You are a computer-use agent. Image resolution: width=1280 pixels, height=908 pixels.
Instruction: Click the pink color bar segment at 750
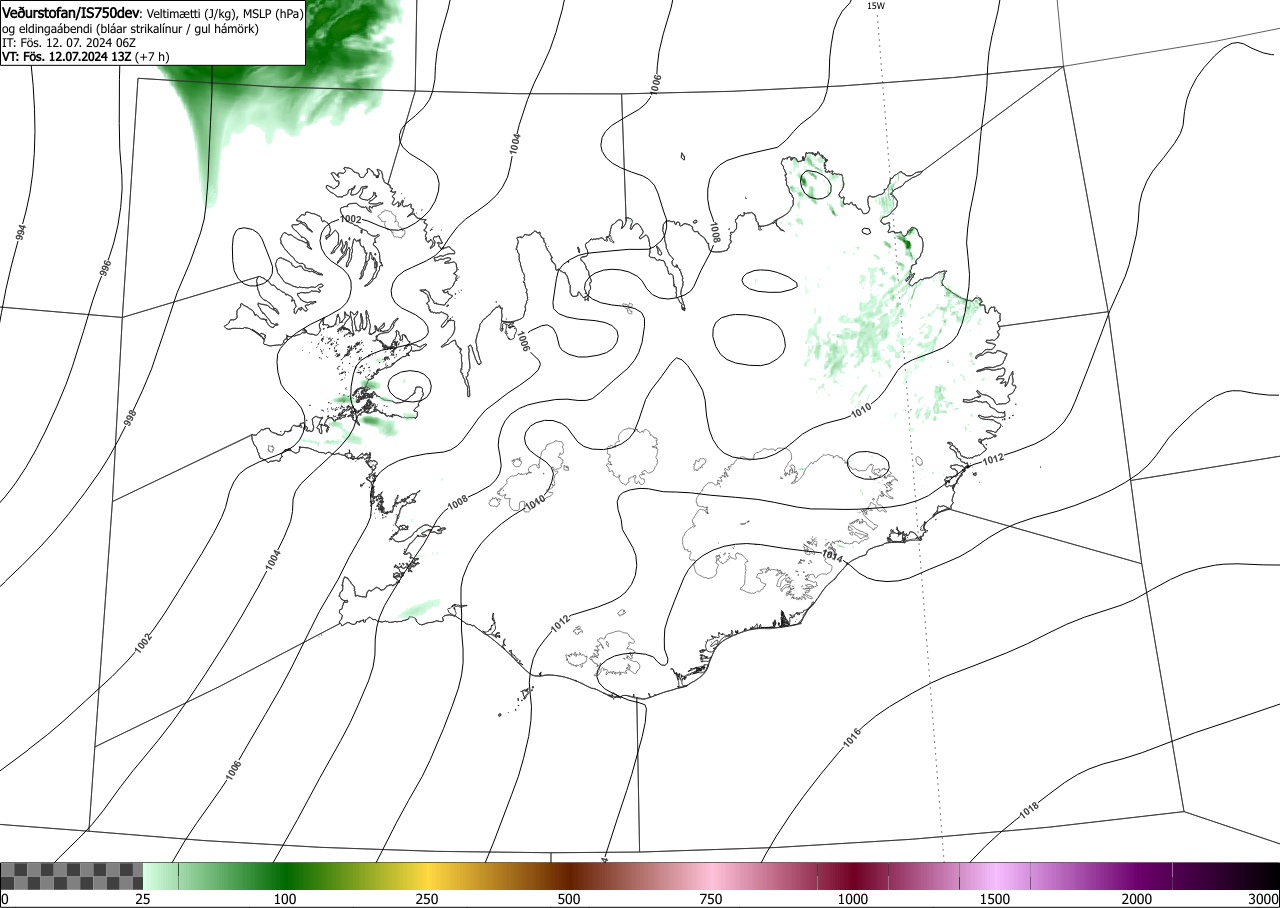coord(711,876)
